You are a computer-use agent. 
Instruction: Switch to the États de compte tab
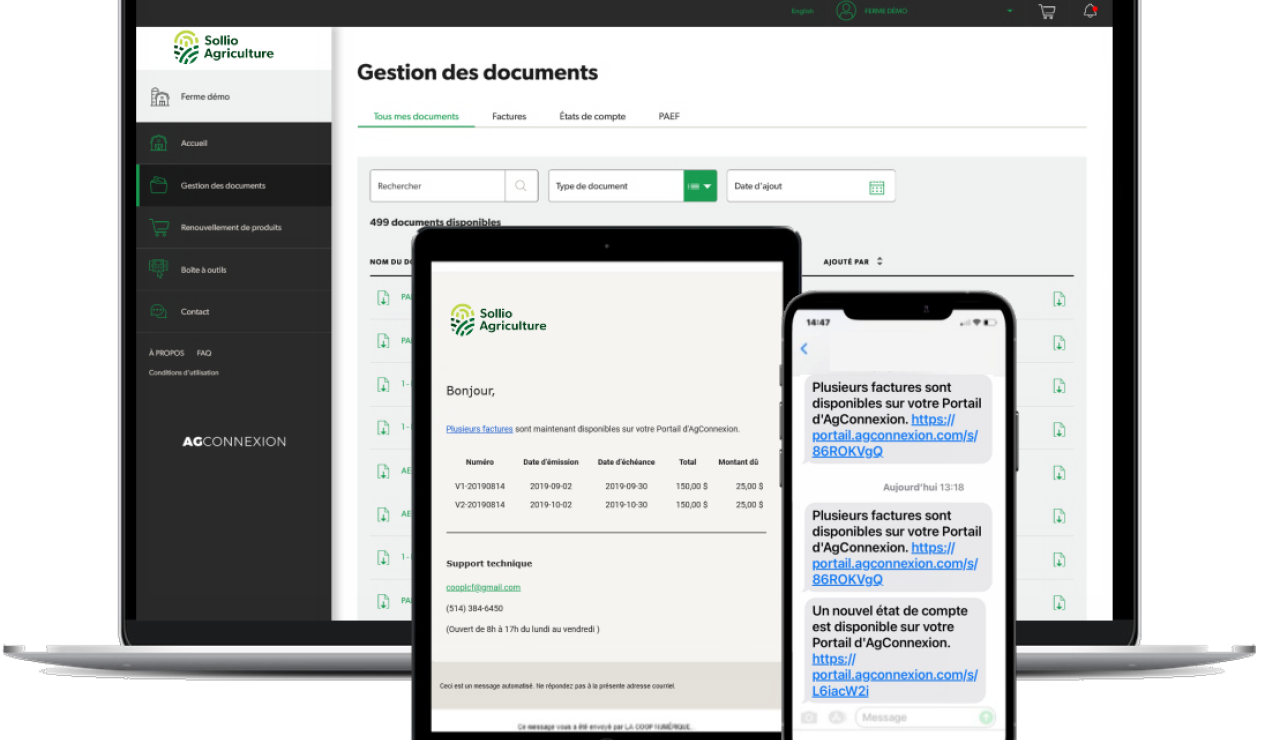(592, 117)
